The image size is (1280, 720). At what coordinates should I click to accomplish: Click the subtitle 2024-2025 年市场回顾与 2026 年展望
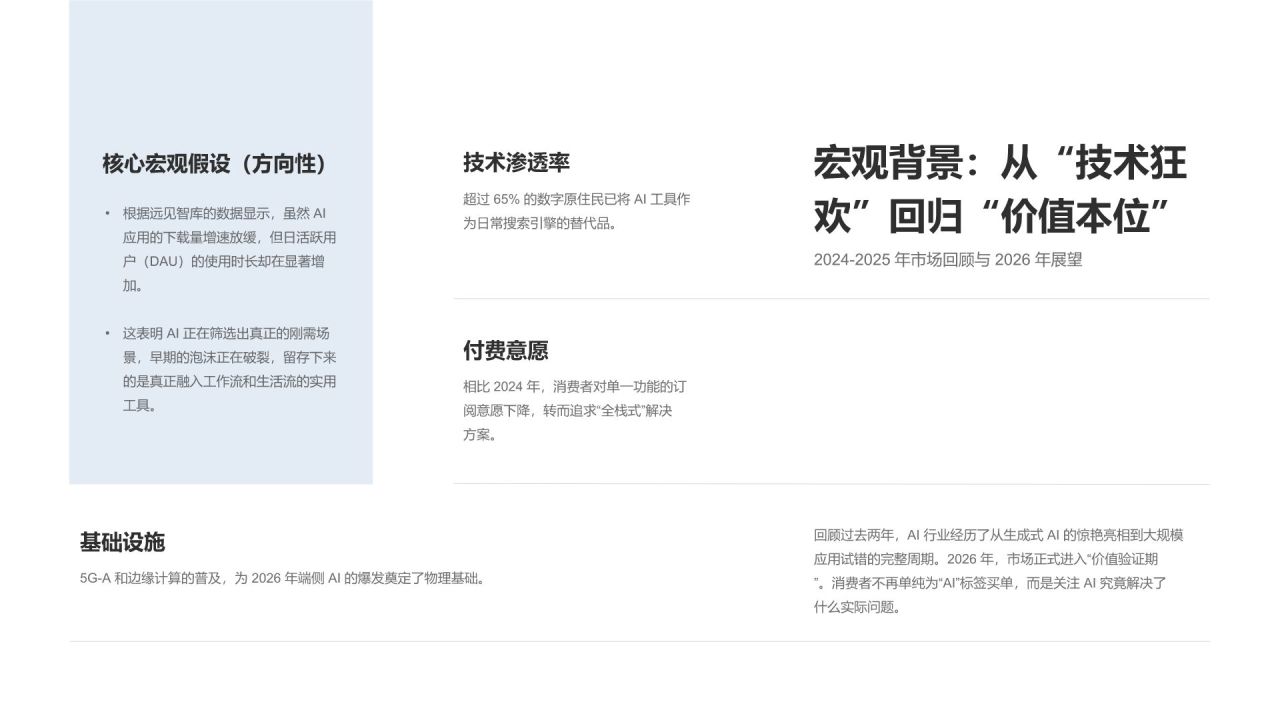click(x=948, y=260)
